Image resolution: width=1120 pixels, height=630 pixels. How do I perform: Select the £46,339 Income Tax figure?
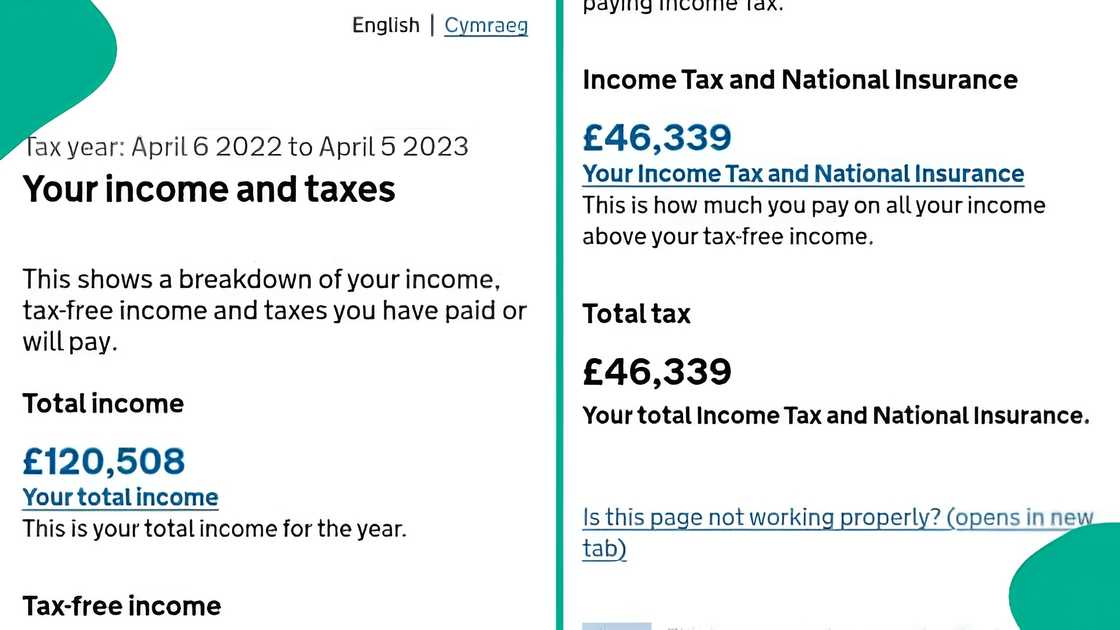(x=656, y=136)
